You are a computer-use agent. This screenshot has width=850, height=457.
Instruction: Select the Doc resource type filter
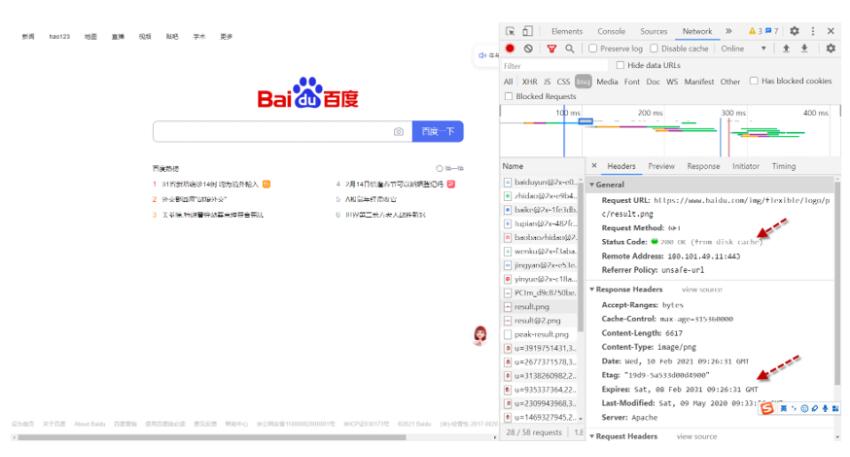653,82
